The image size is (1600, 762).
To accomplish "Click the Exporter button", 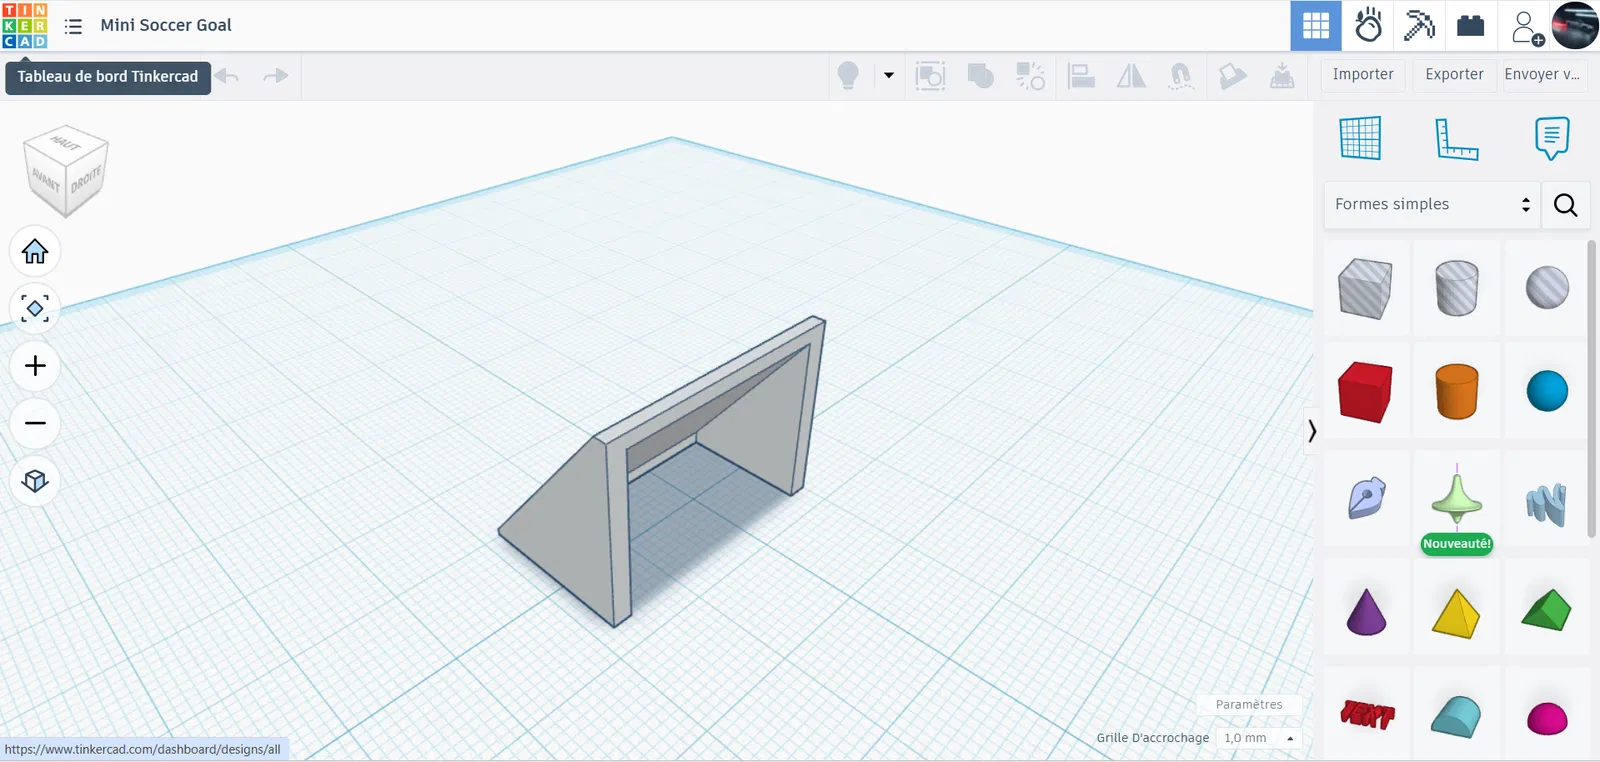I will [1454, 75].
